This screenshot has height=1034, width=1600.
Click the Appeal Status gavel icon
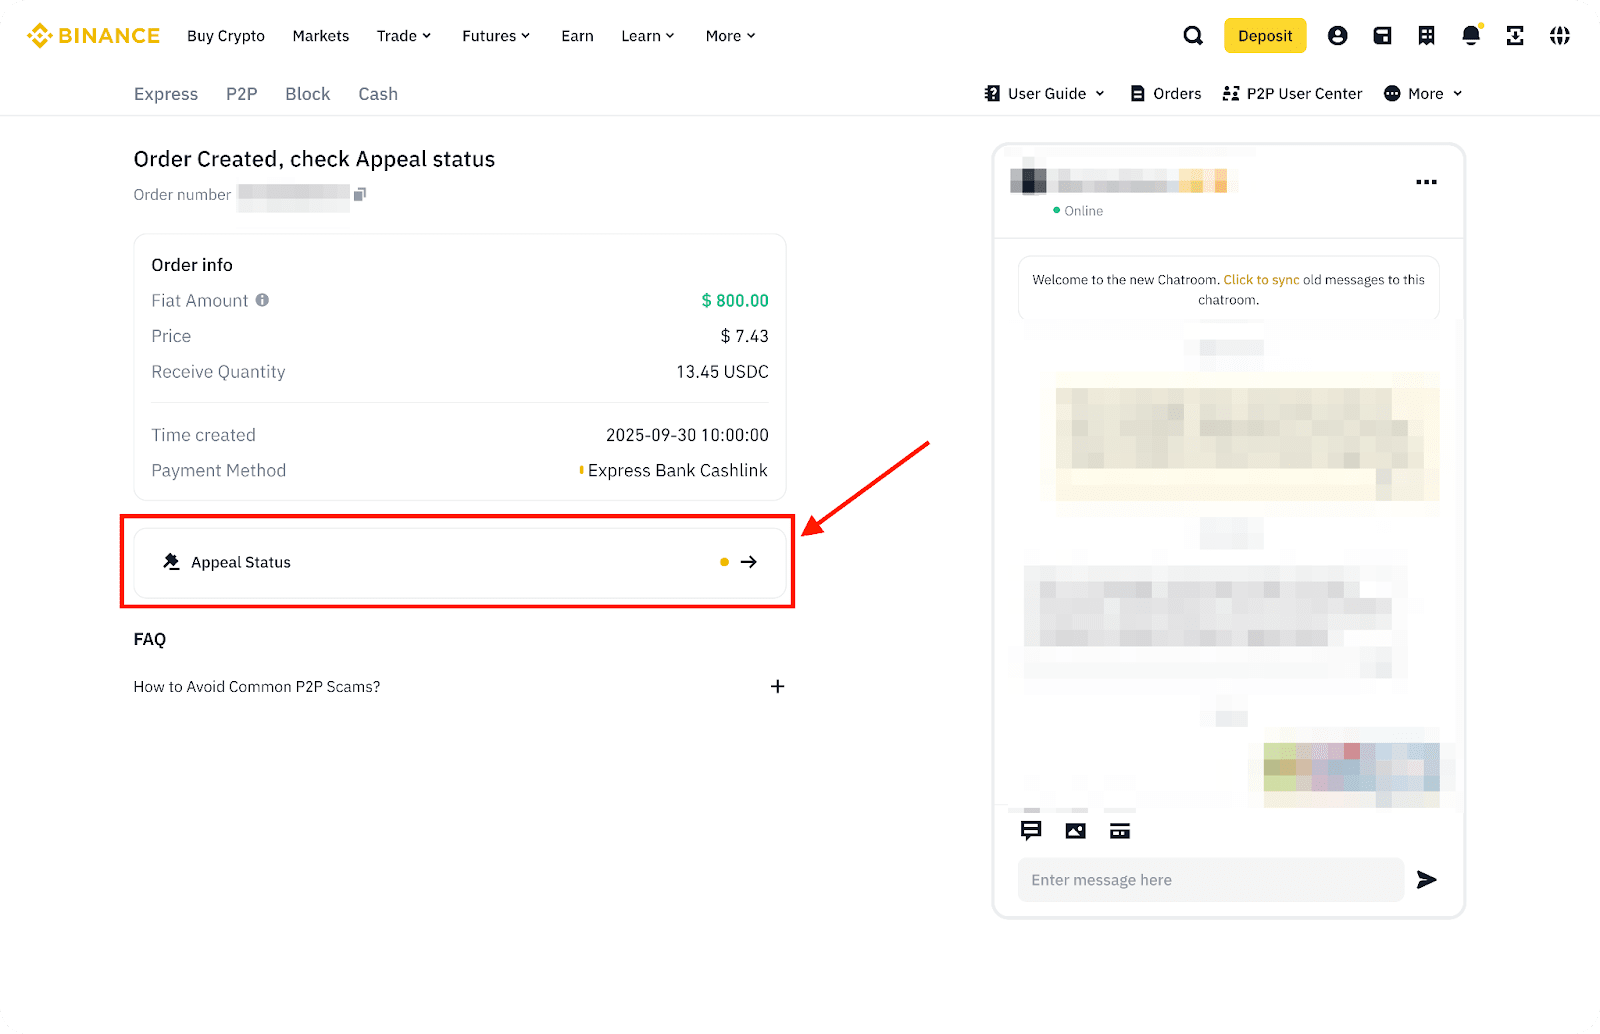coord(172,562)
